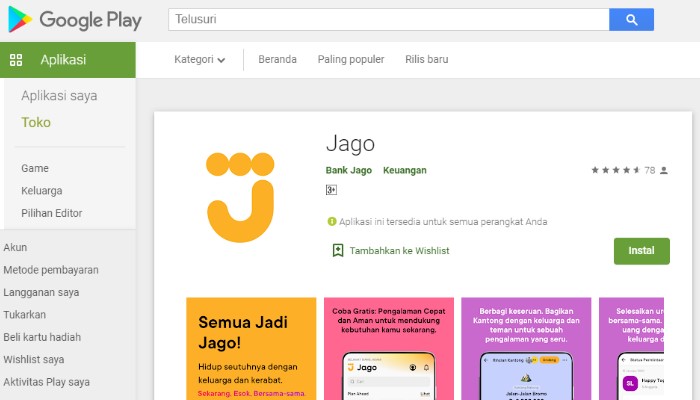Click the reviewer person icon

pos(664,171)
